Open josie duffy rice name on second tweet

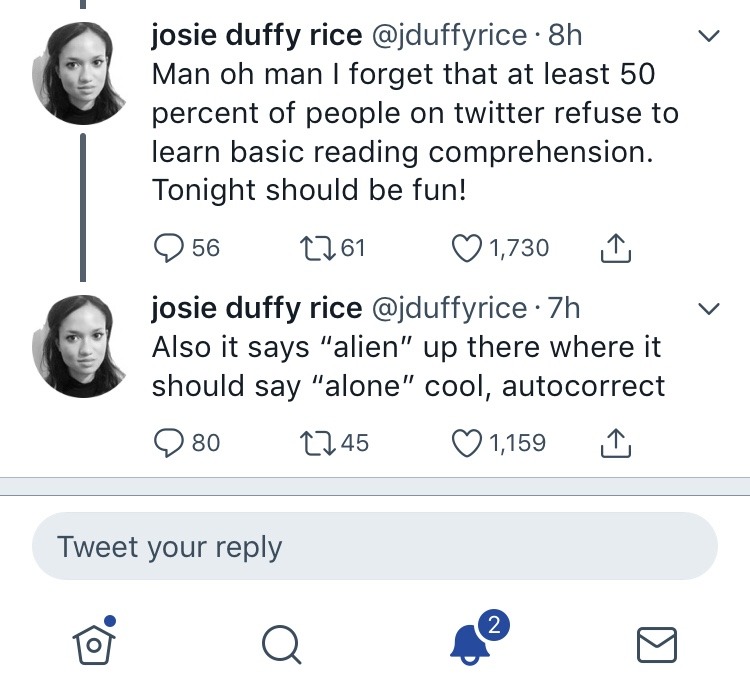(256, 308)
